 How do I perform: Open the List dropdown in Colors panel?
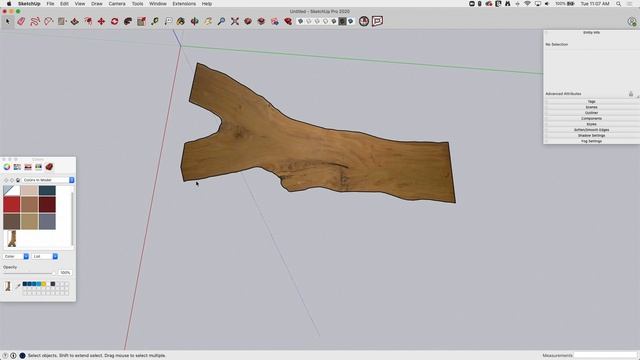tap(45, 256)
